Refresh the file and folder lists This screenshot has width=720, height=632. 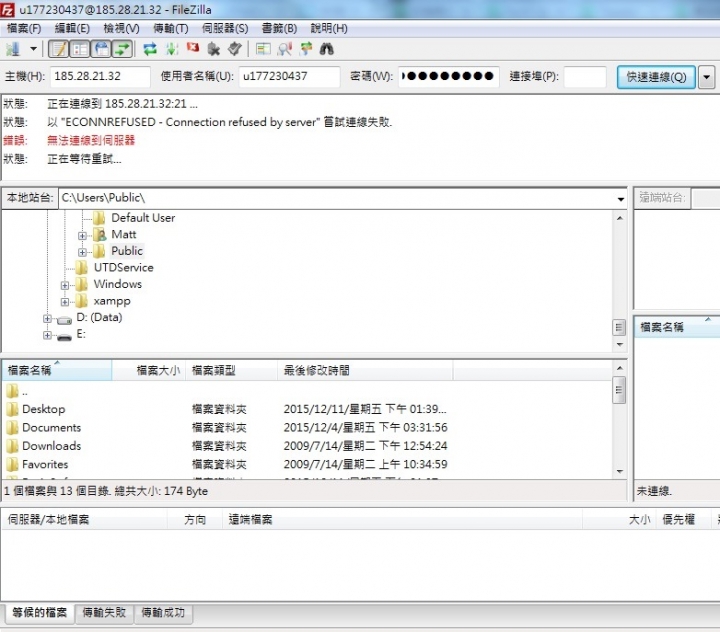tap(150, 49)
